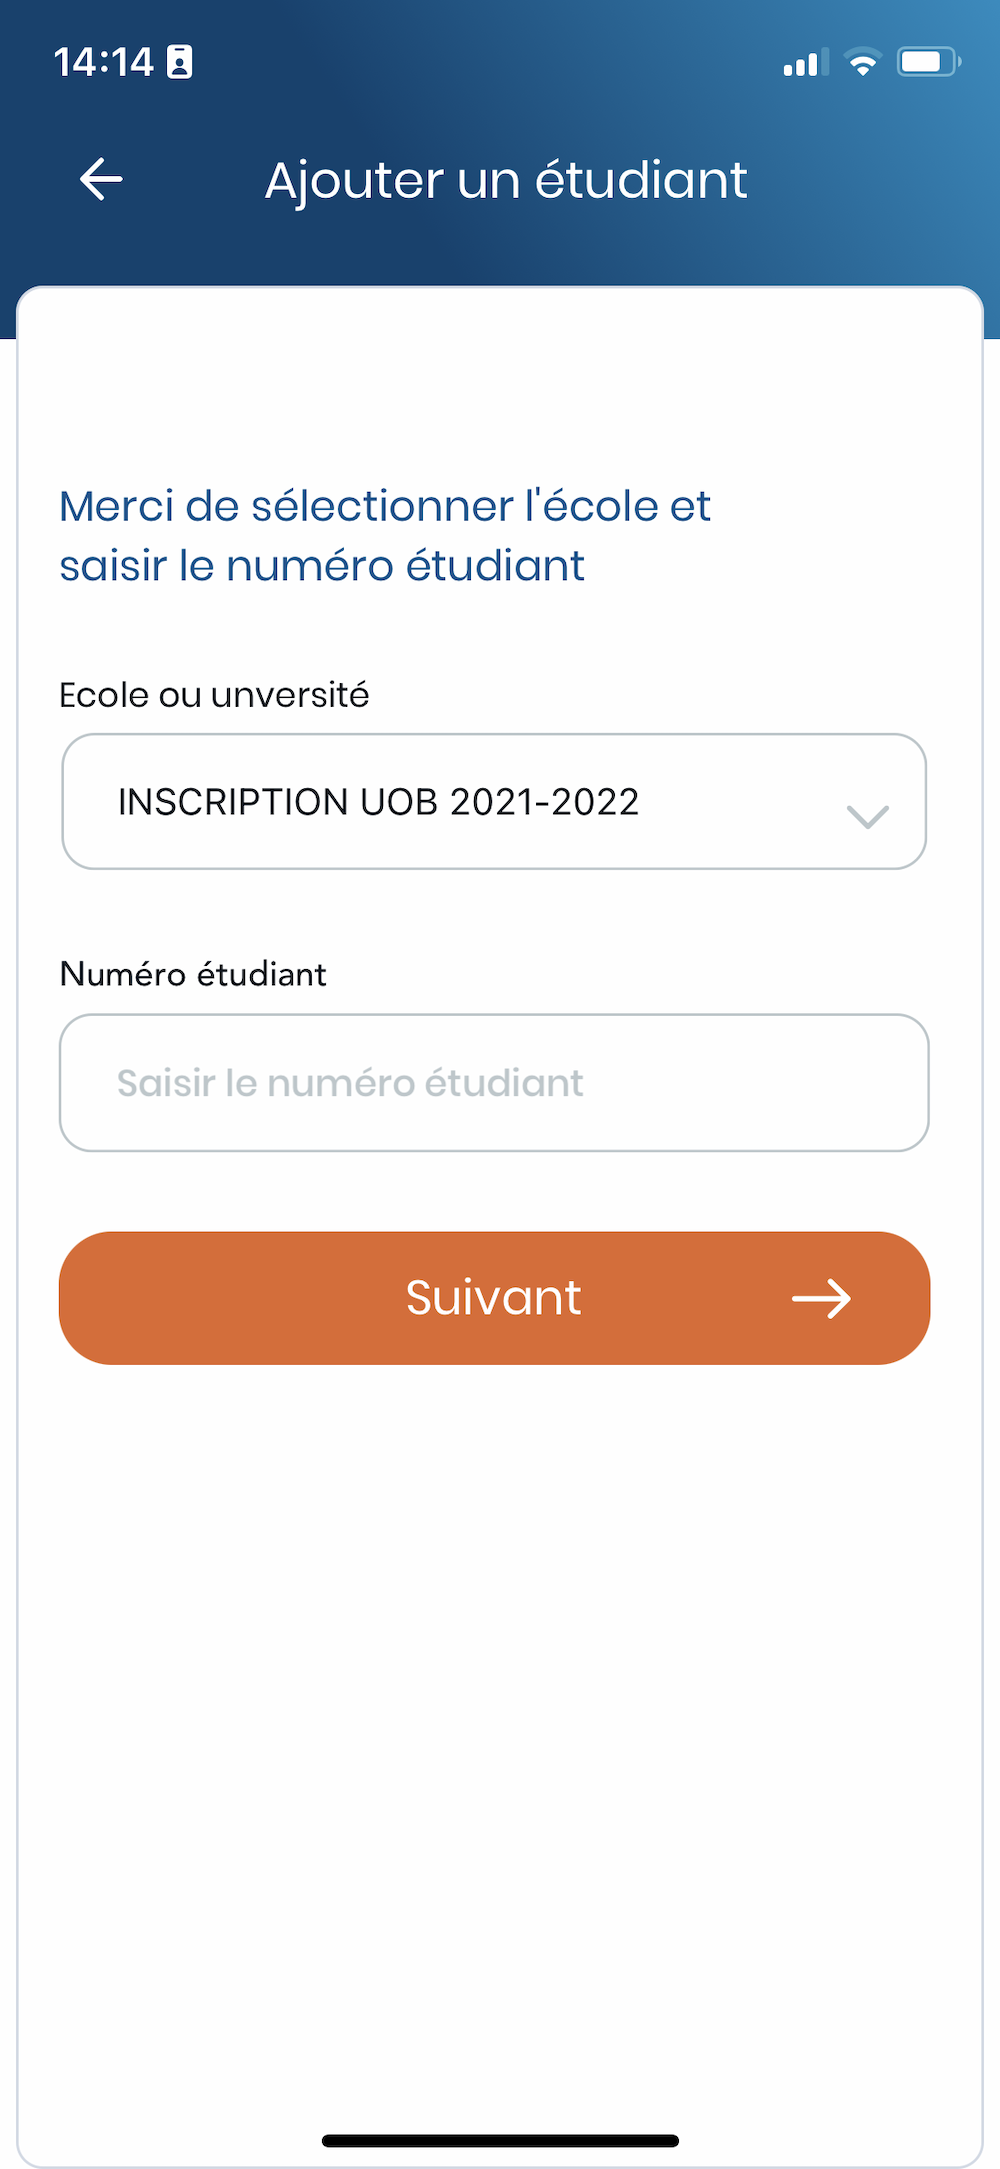
Task: Tap the Wi-Fi status icon
Action: coord(862,63)
